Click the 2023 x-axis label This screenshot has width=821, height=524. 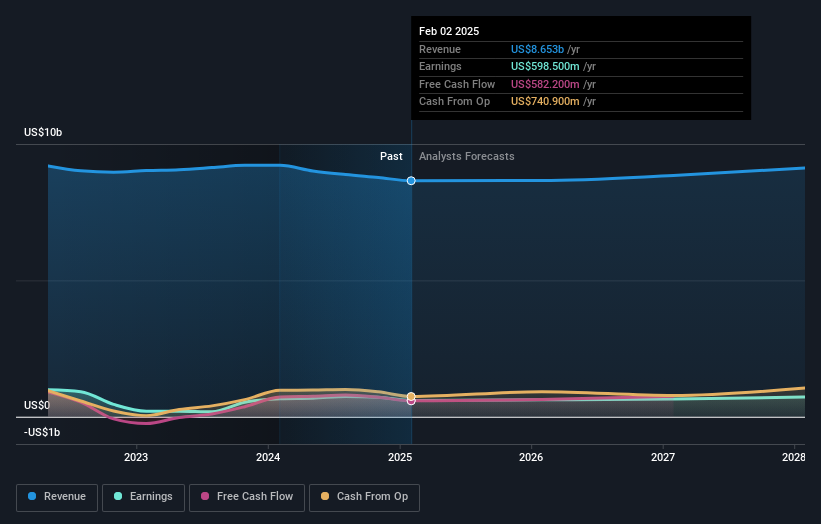coord(136,457)
